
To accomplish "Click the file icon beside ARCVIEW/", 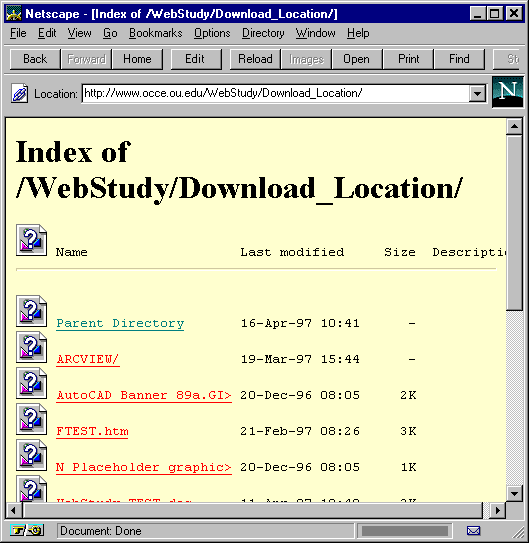I will (31, 347).
